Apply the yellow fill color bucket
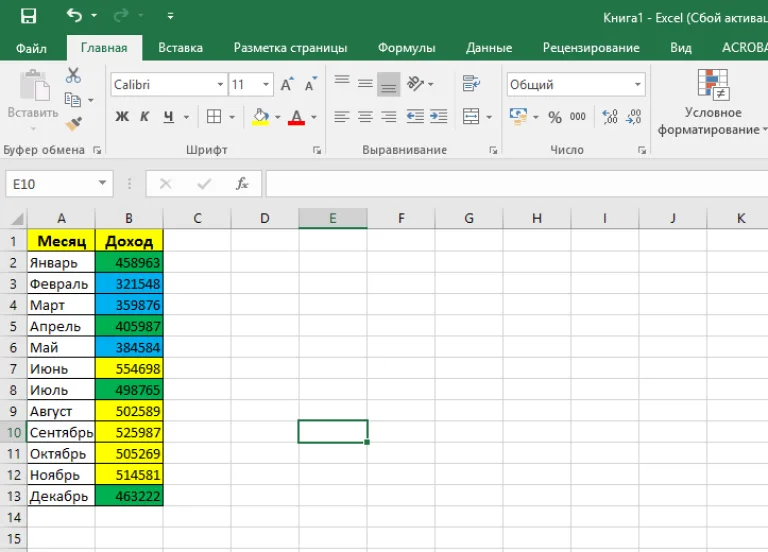This screenshot has width=768, height=552. click(x=261, y=117)
